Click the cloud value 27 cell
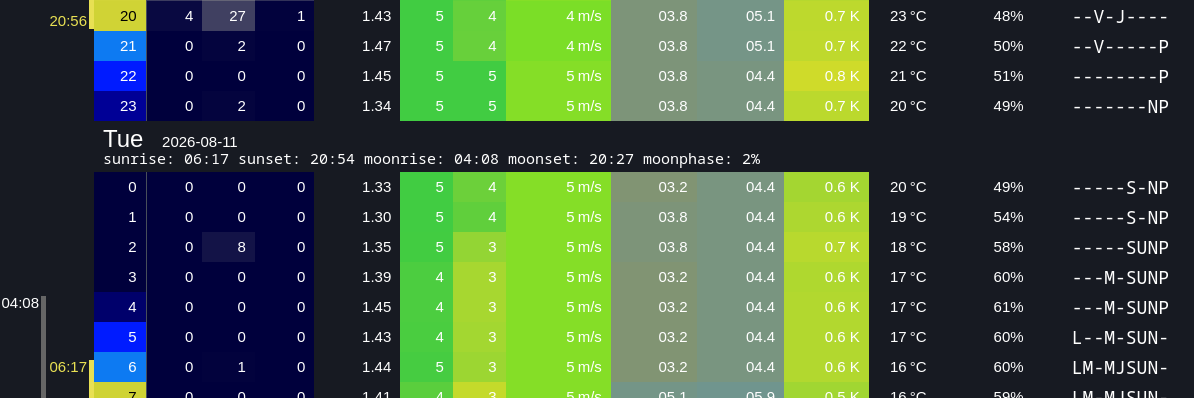 (228, 16)
